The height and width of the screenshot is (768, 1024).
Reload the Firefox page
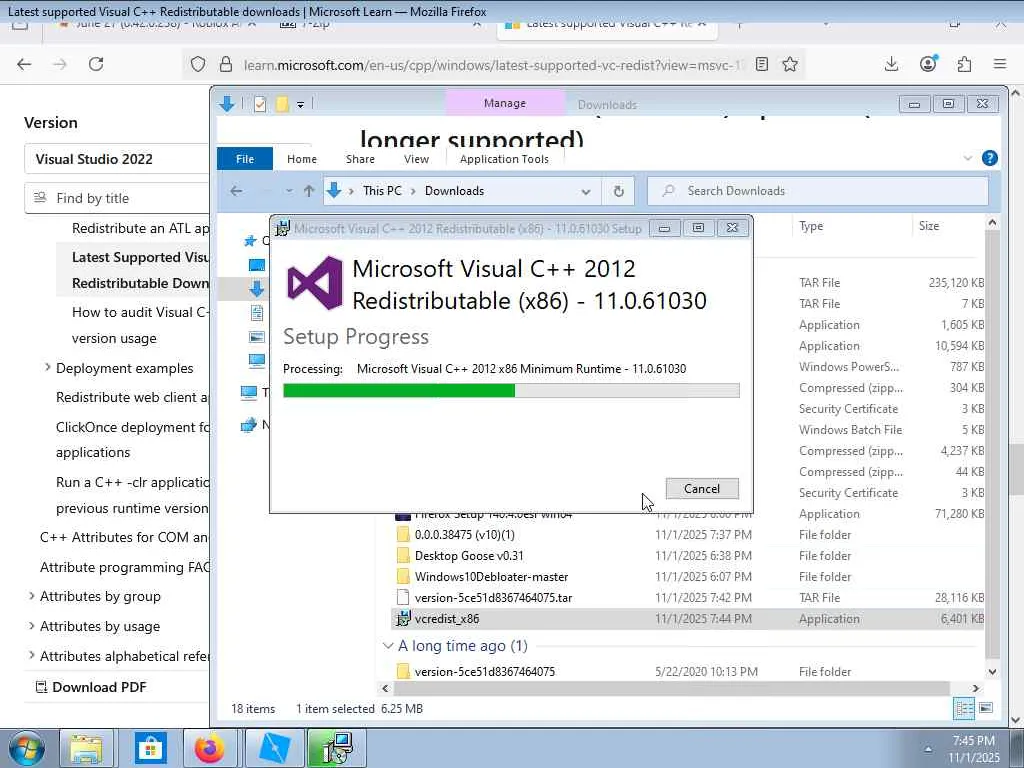tap(96, 64)
